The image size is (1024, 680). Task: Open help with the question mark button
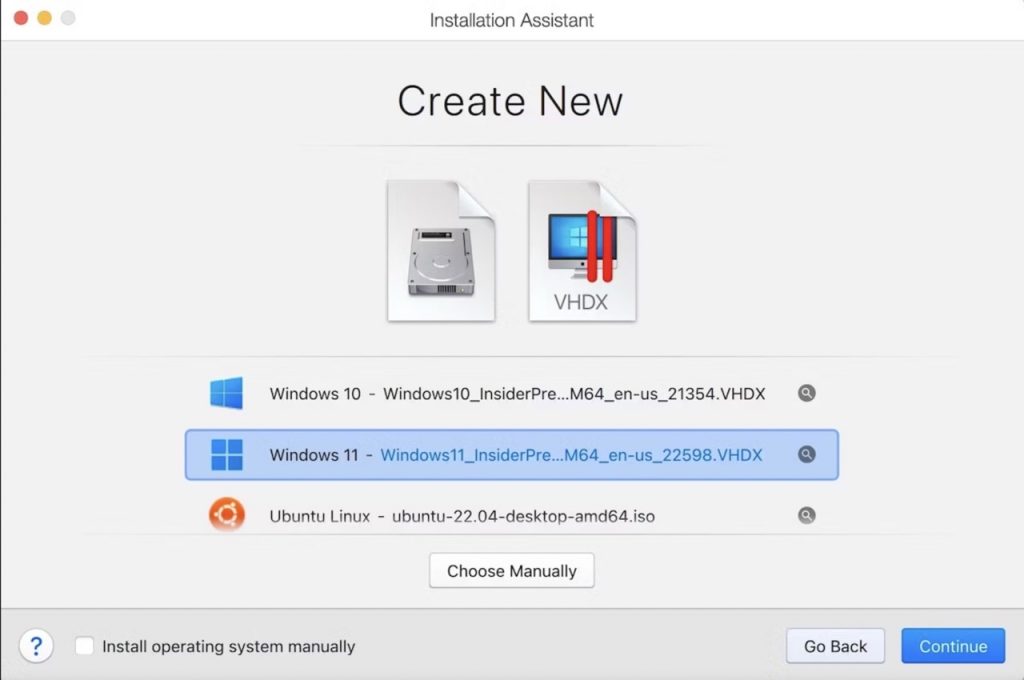coord(36,646)
